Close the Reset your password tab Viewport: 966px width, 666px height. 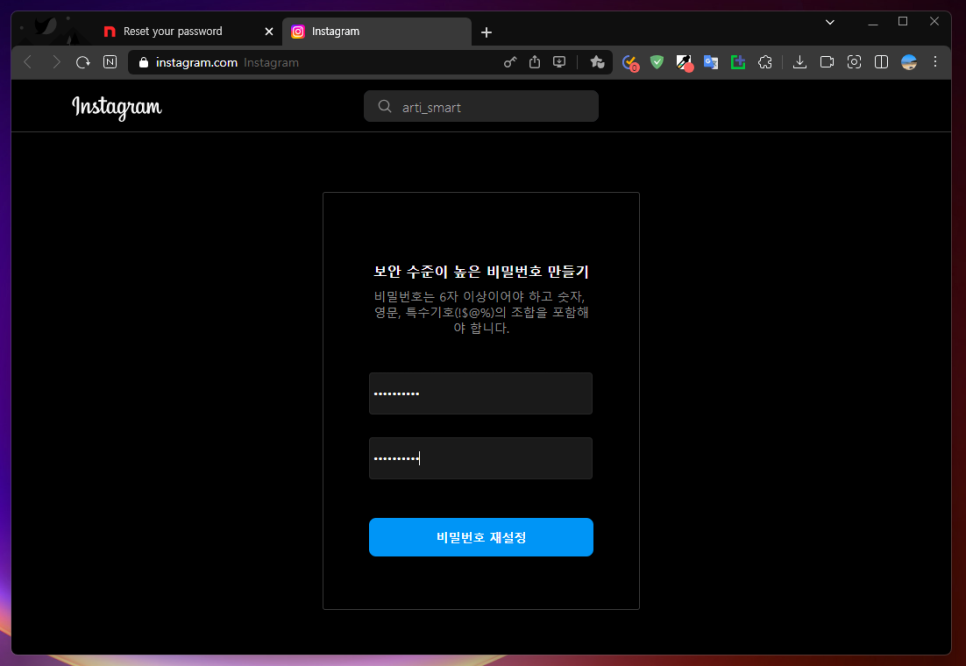(269, 31)
